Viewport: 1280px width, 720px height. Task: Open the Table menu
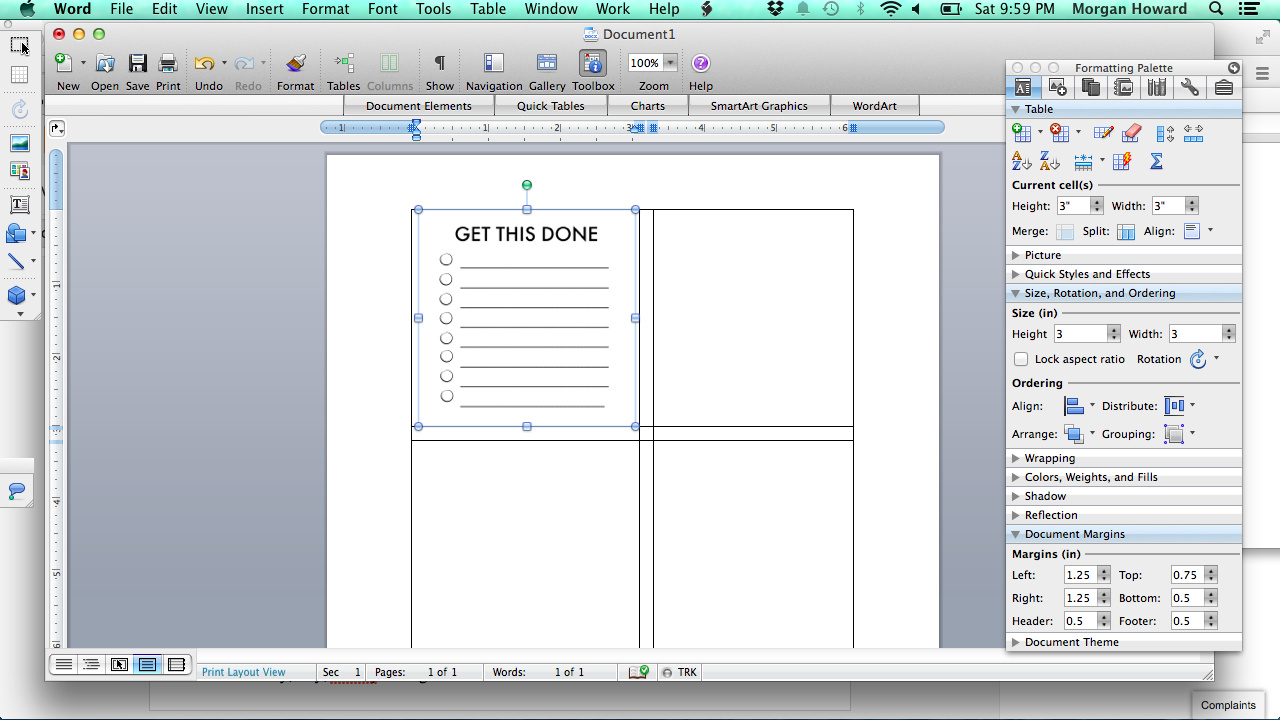[x=488, y=9]
